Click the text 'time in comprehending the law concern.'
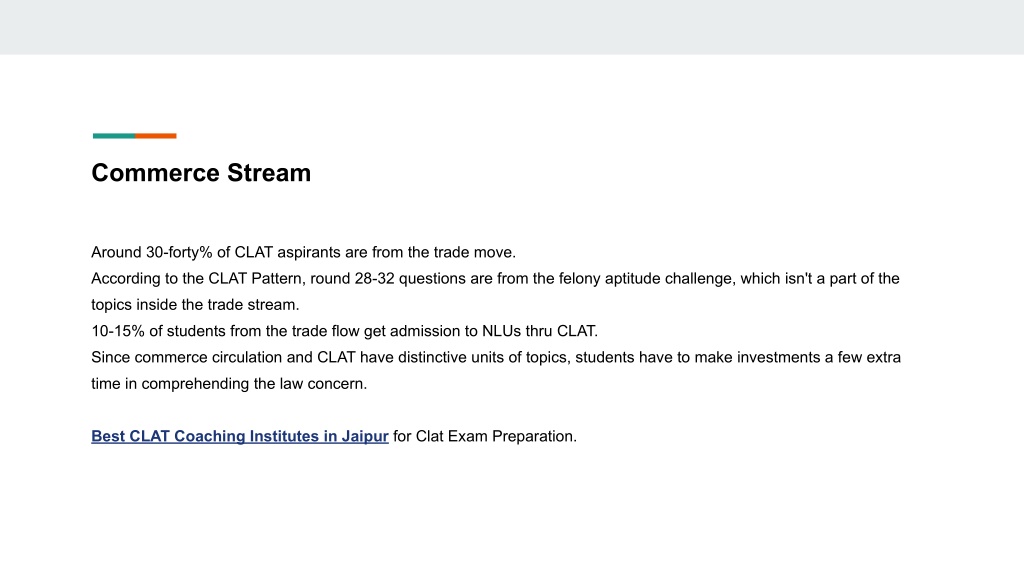Image resolution: width=1024 pixels, height=576 pixels. (x=229, y=384)
